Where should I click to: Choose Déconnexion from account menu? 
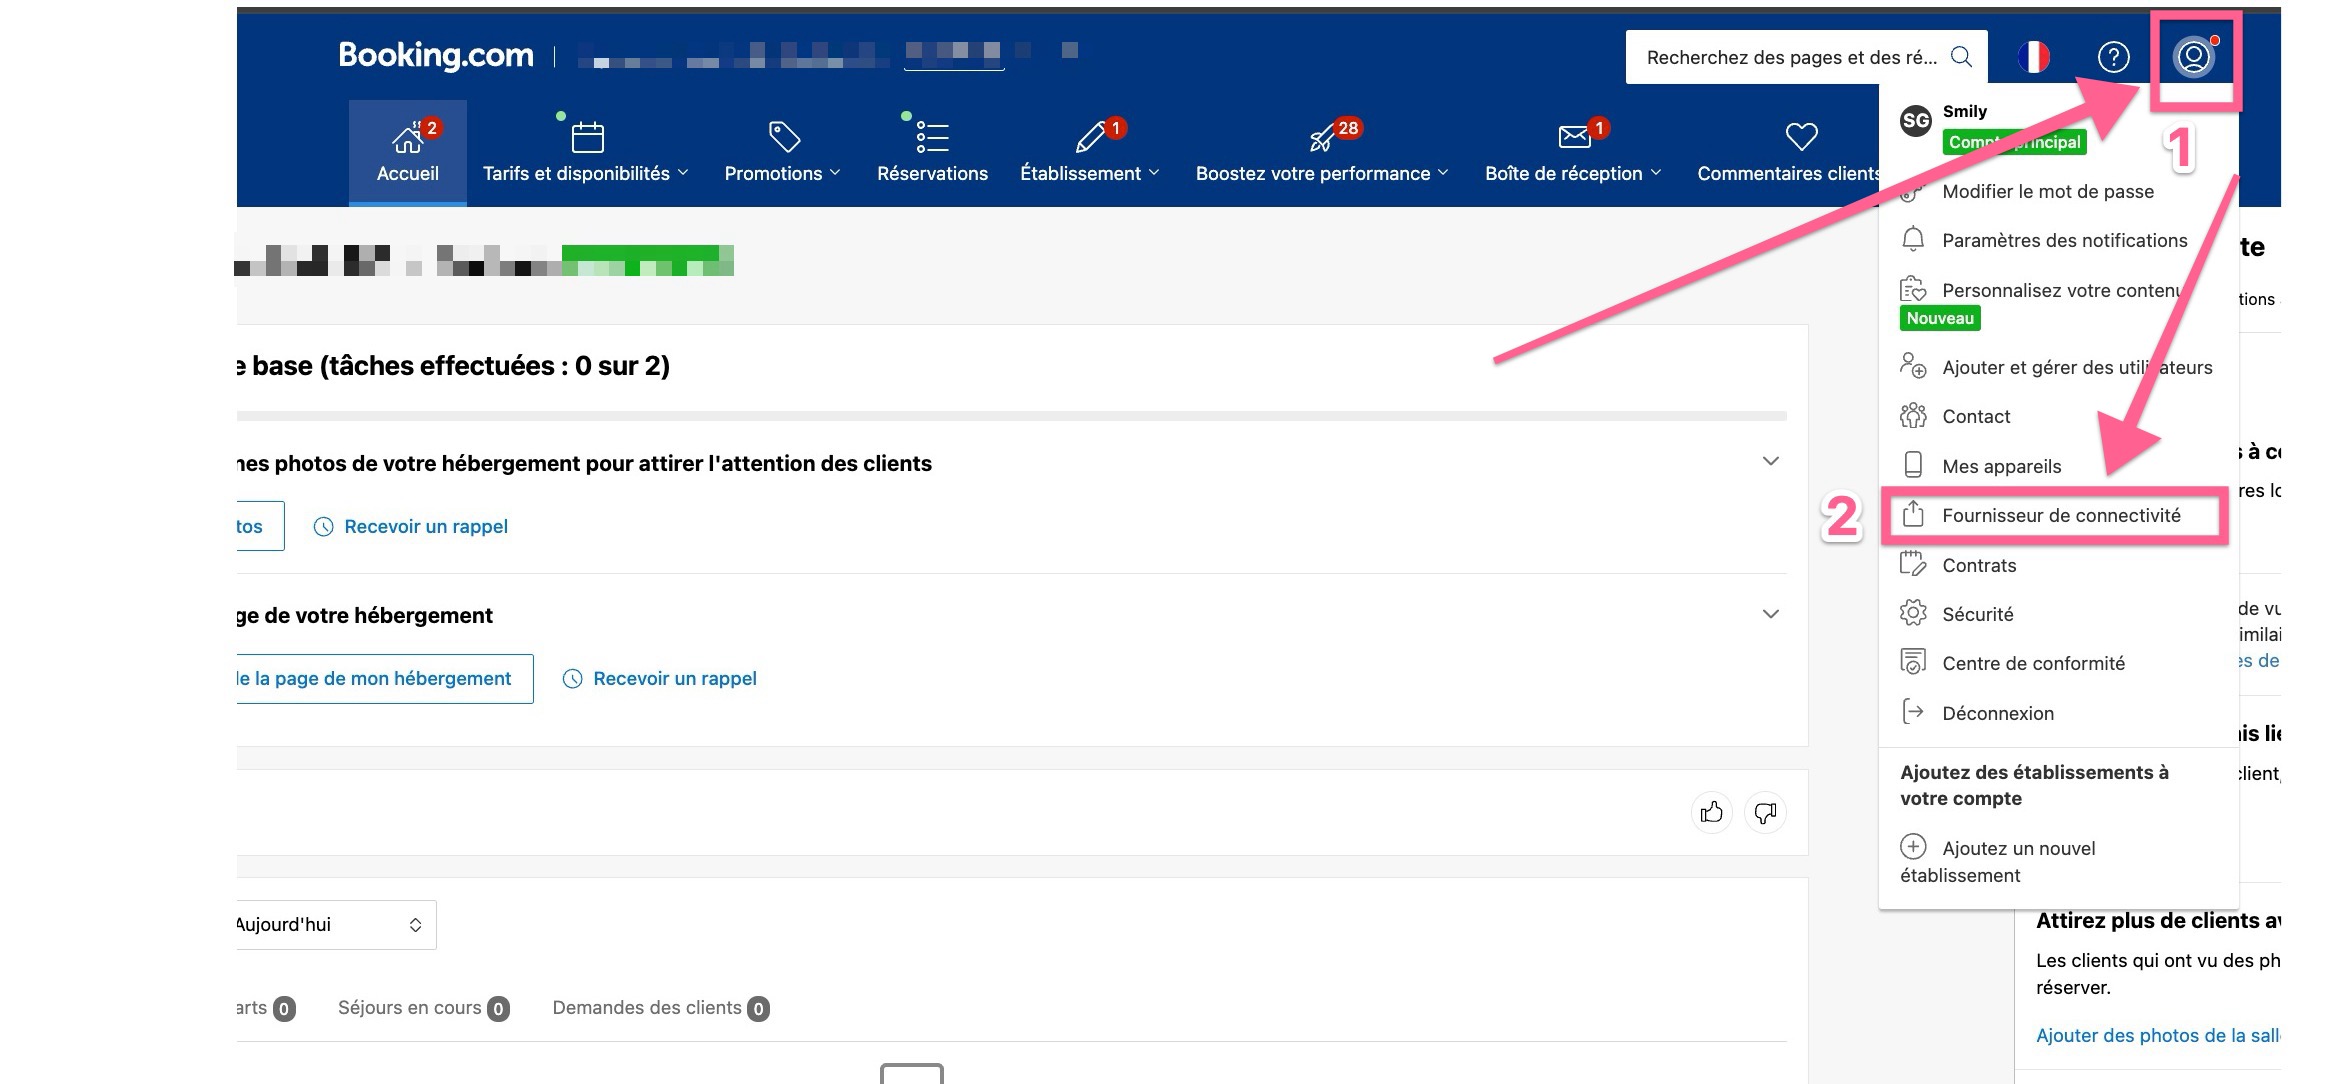pos(1997,713)
